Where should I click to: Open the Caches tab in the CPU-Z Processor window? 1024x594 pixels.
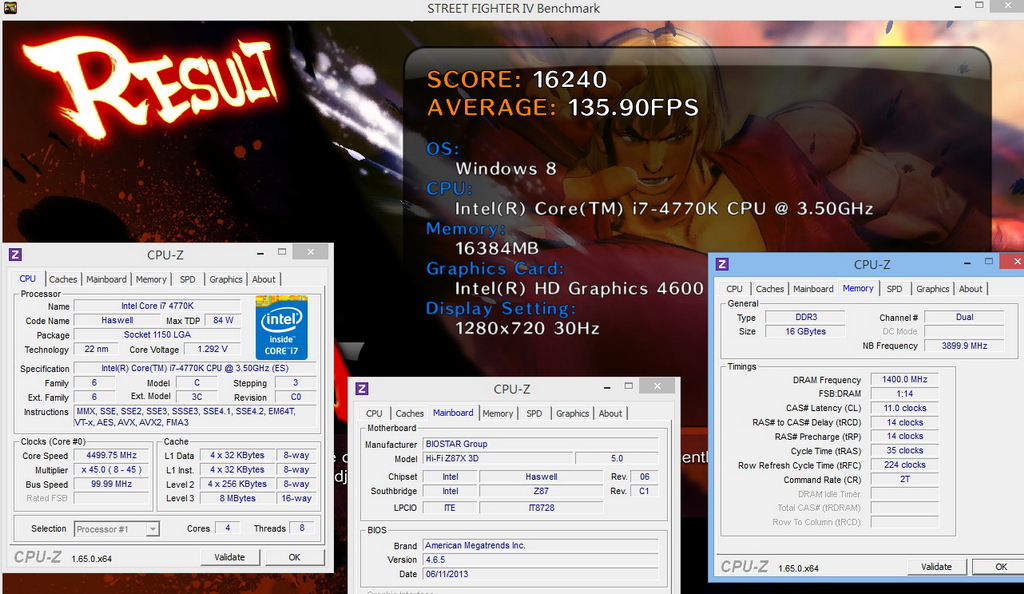point(63,279)
